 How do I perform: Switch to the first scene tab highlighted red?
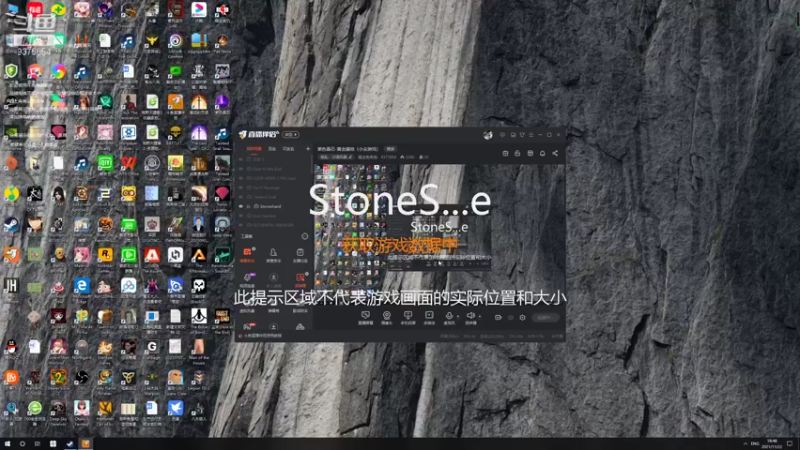[x=254, y=149]
